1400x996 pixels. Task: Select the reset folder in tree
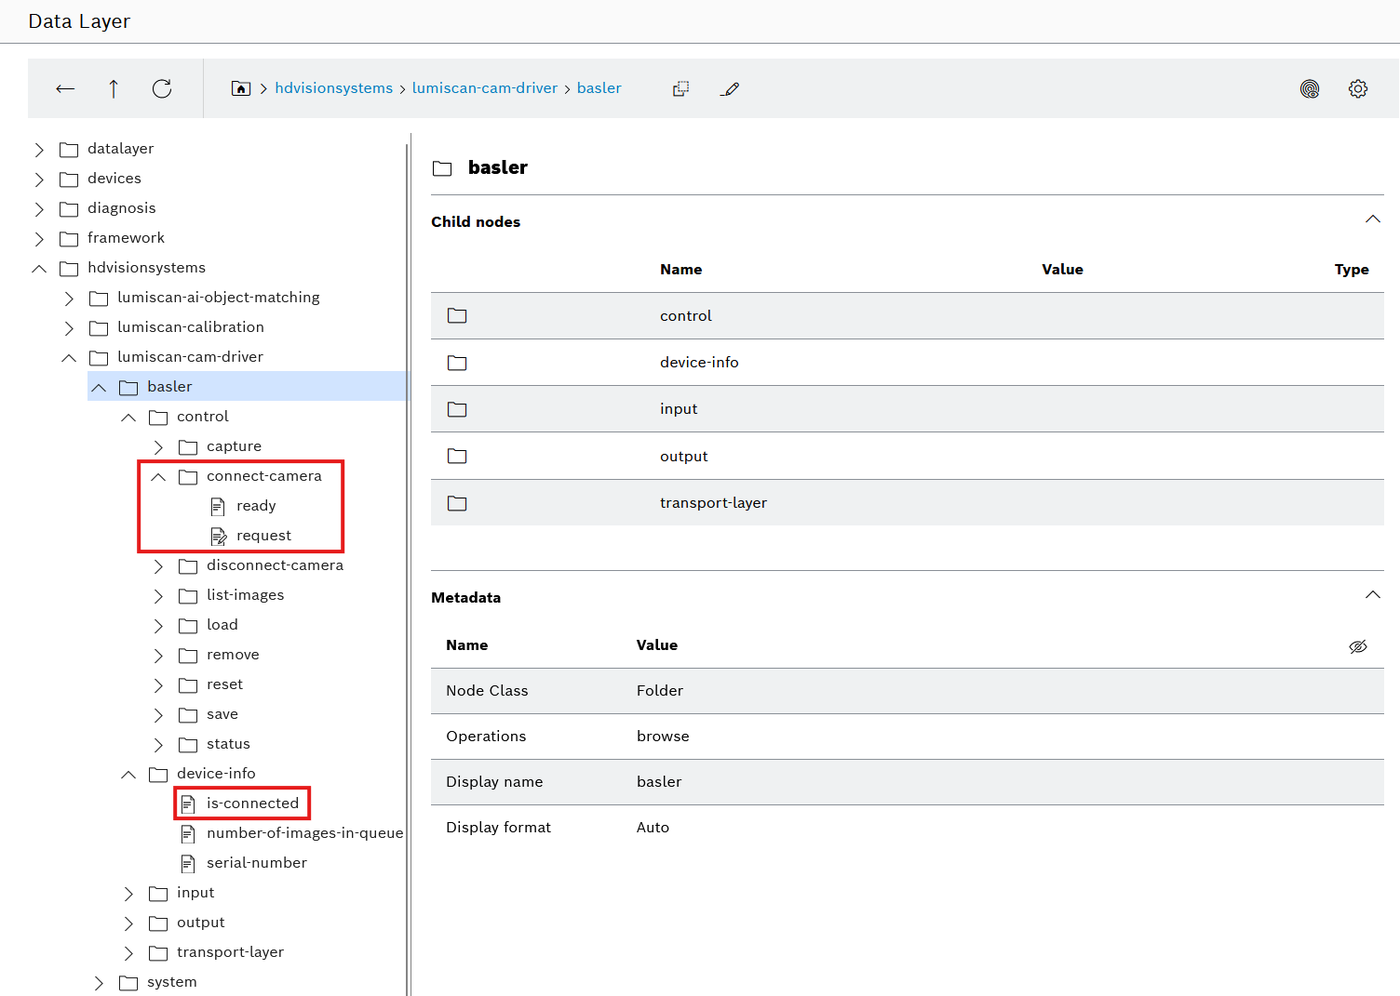click(x=225, y=685)
